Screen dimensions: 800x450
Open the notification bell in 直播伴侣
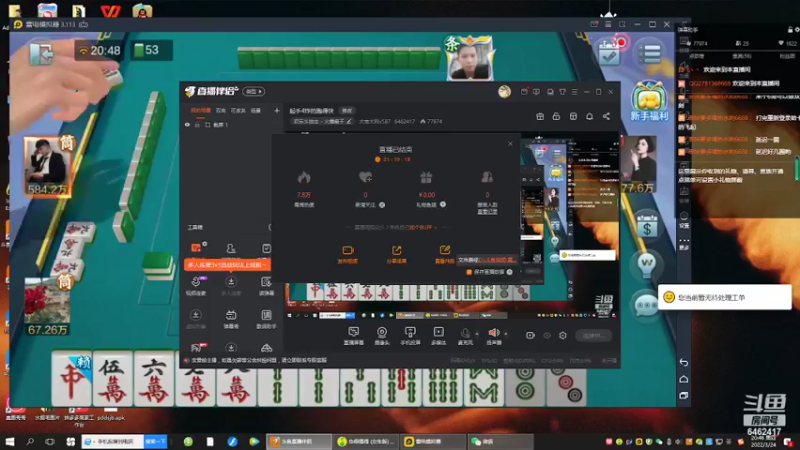589,116
